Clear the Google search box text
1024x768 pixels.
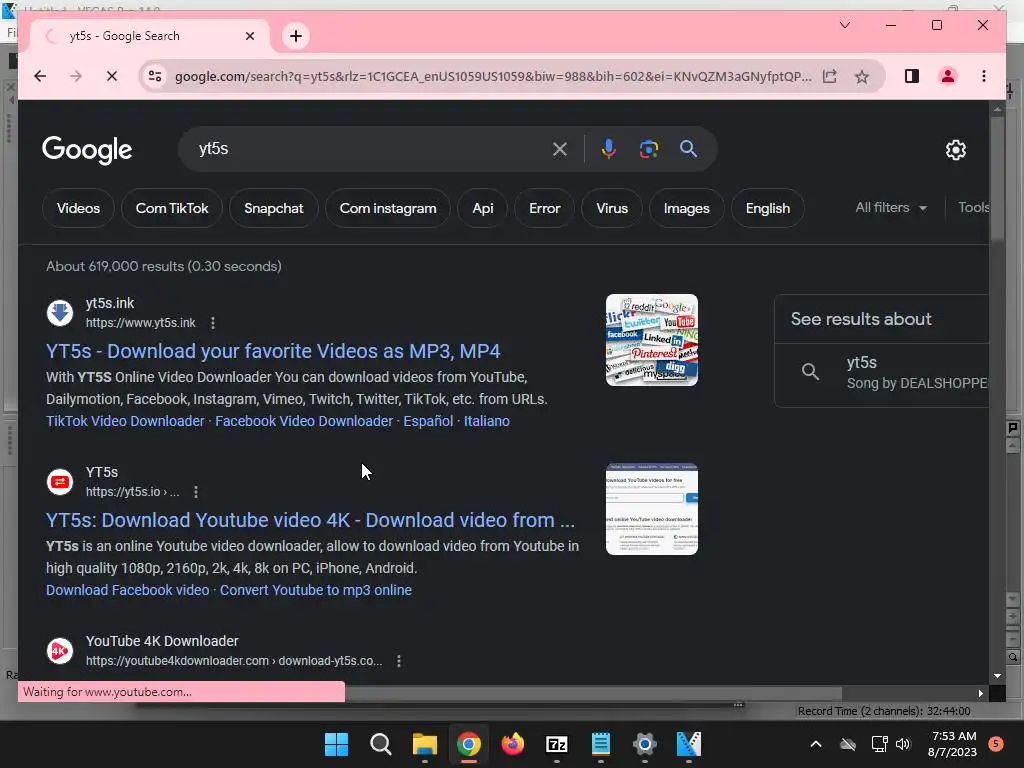[560, 149]
